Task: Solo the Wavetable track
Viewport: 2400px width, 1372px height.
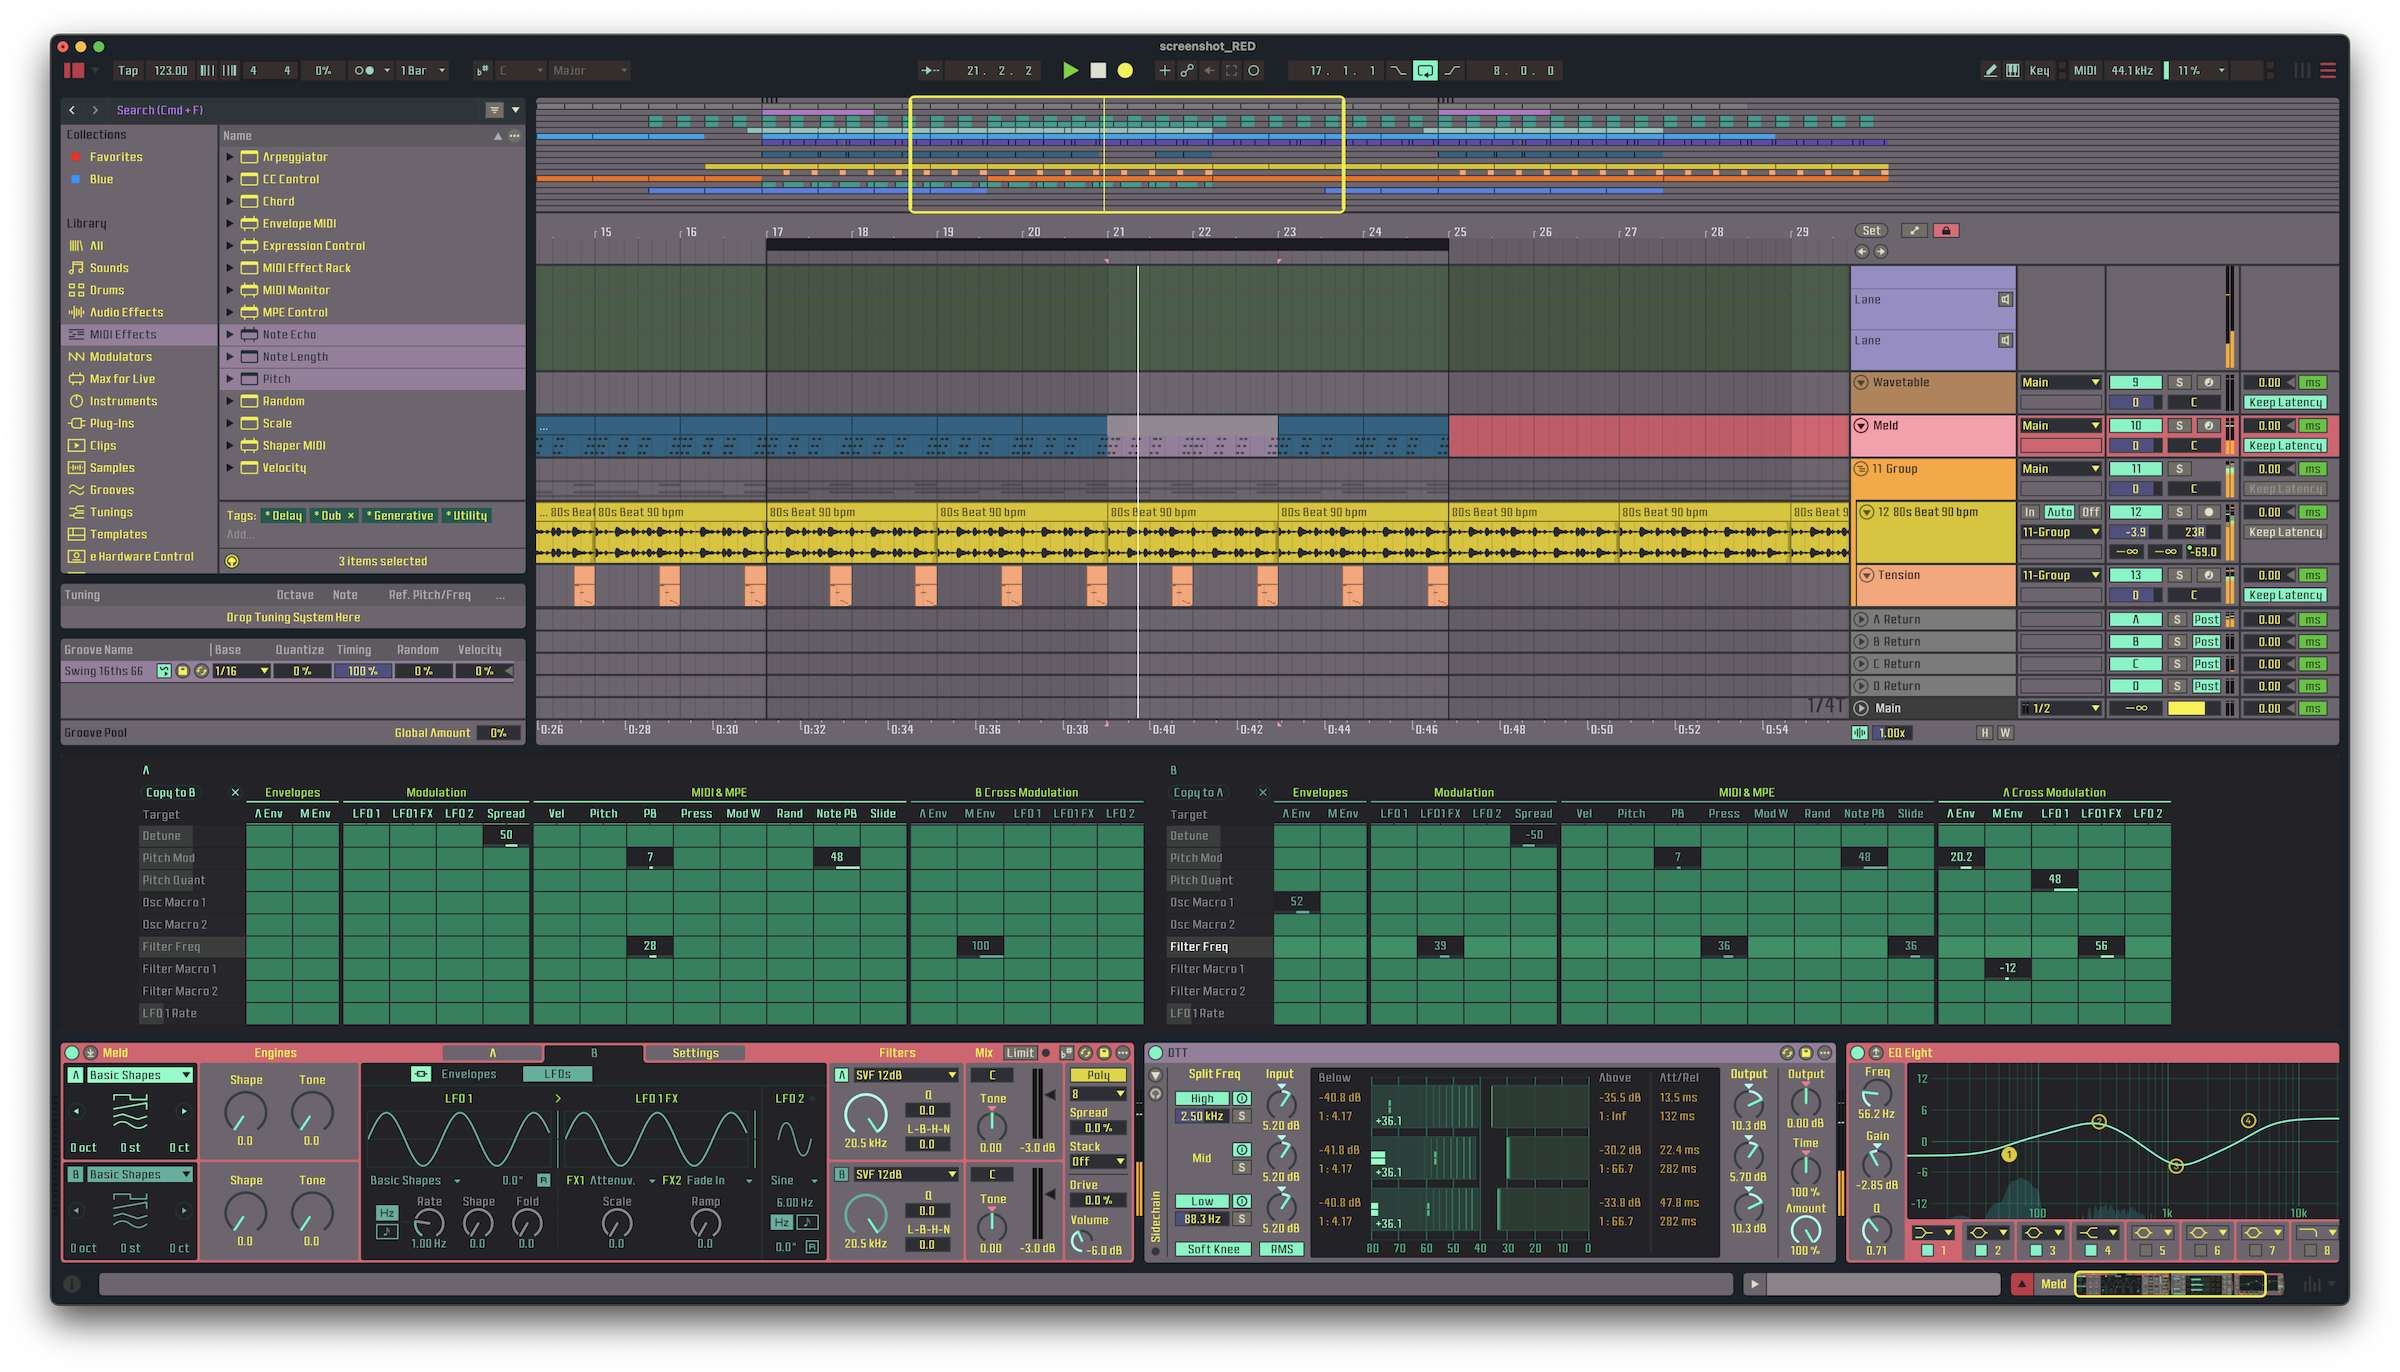Action: [x=2179, y=383]
